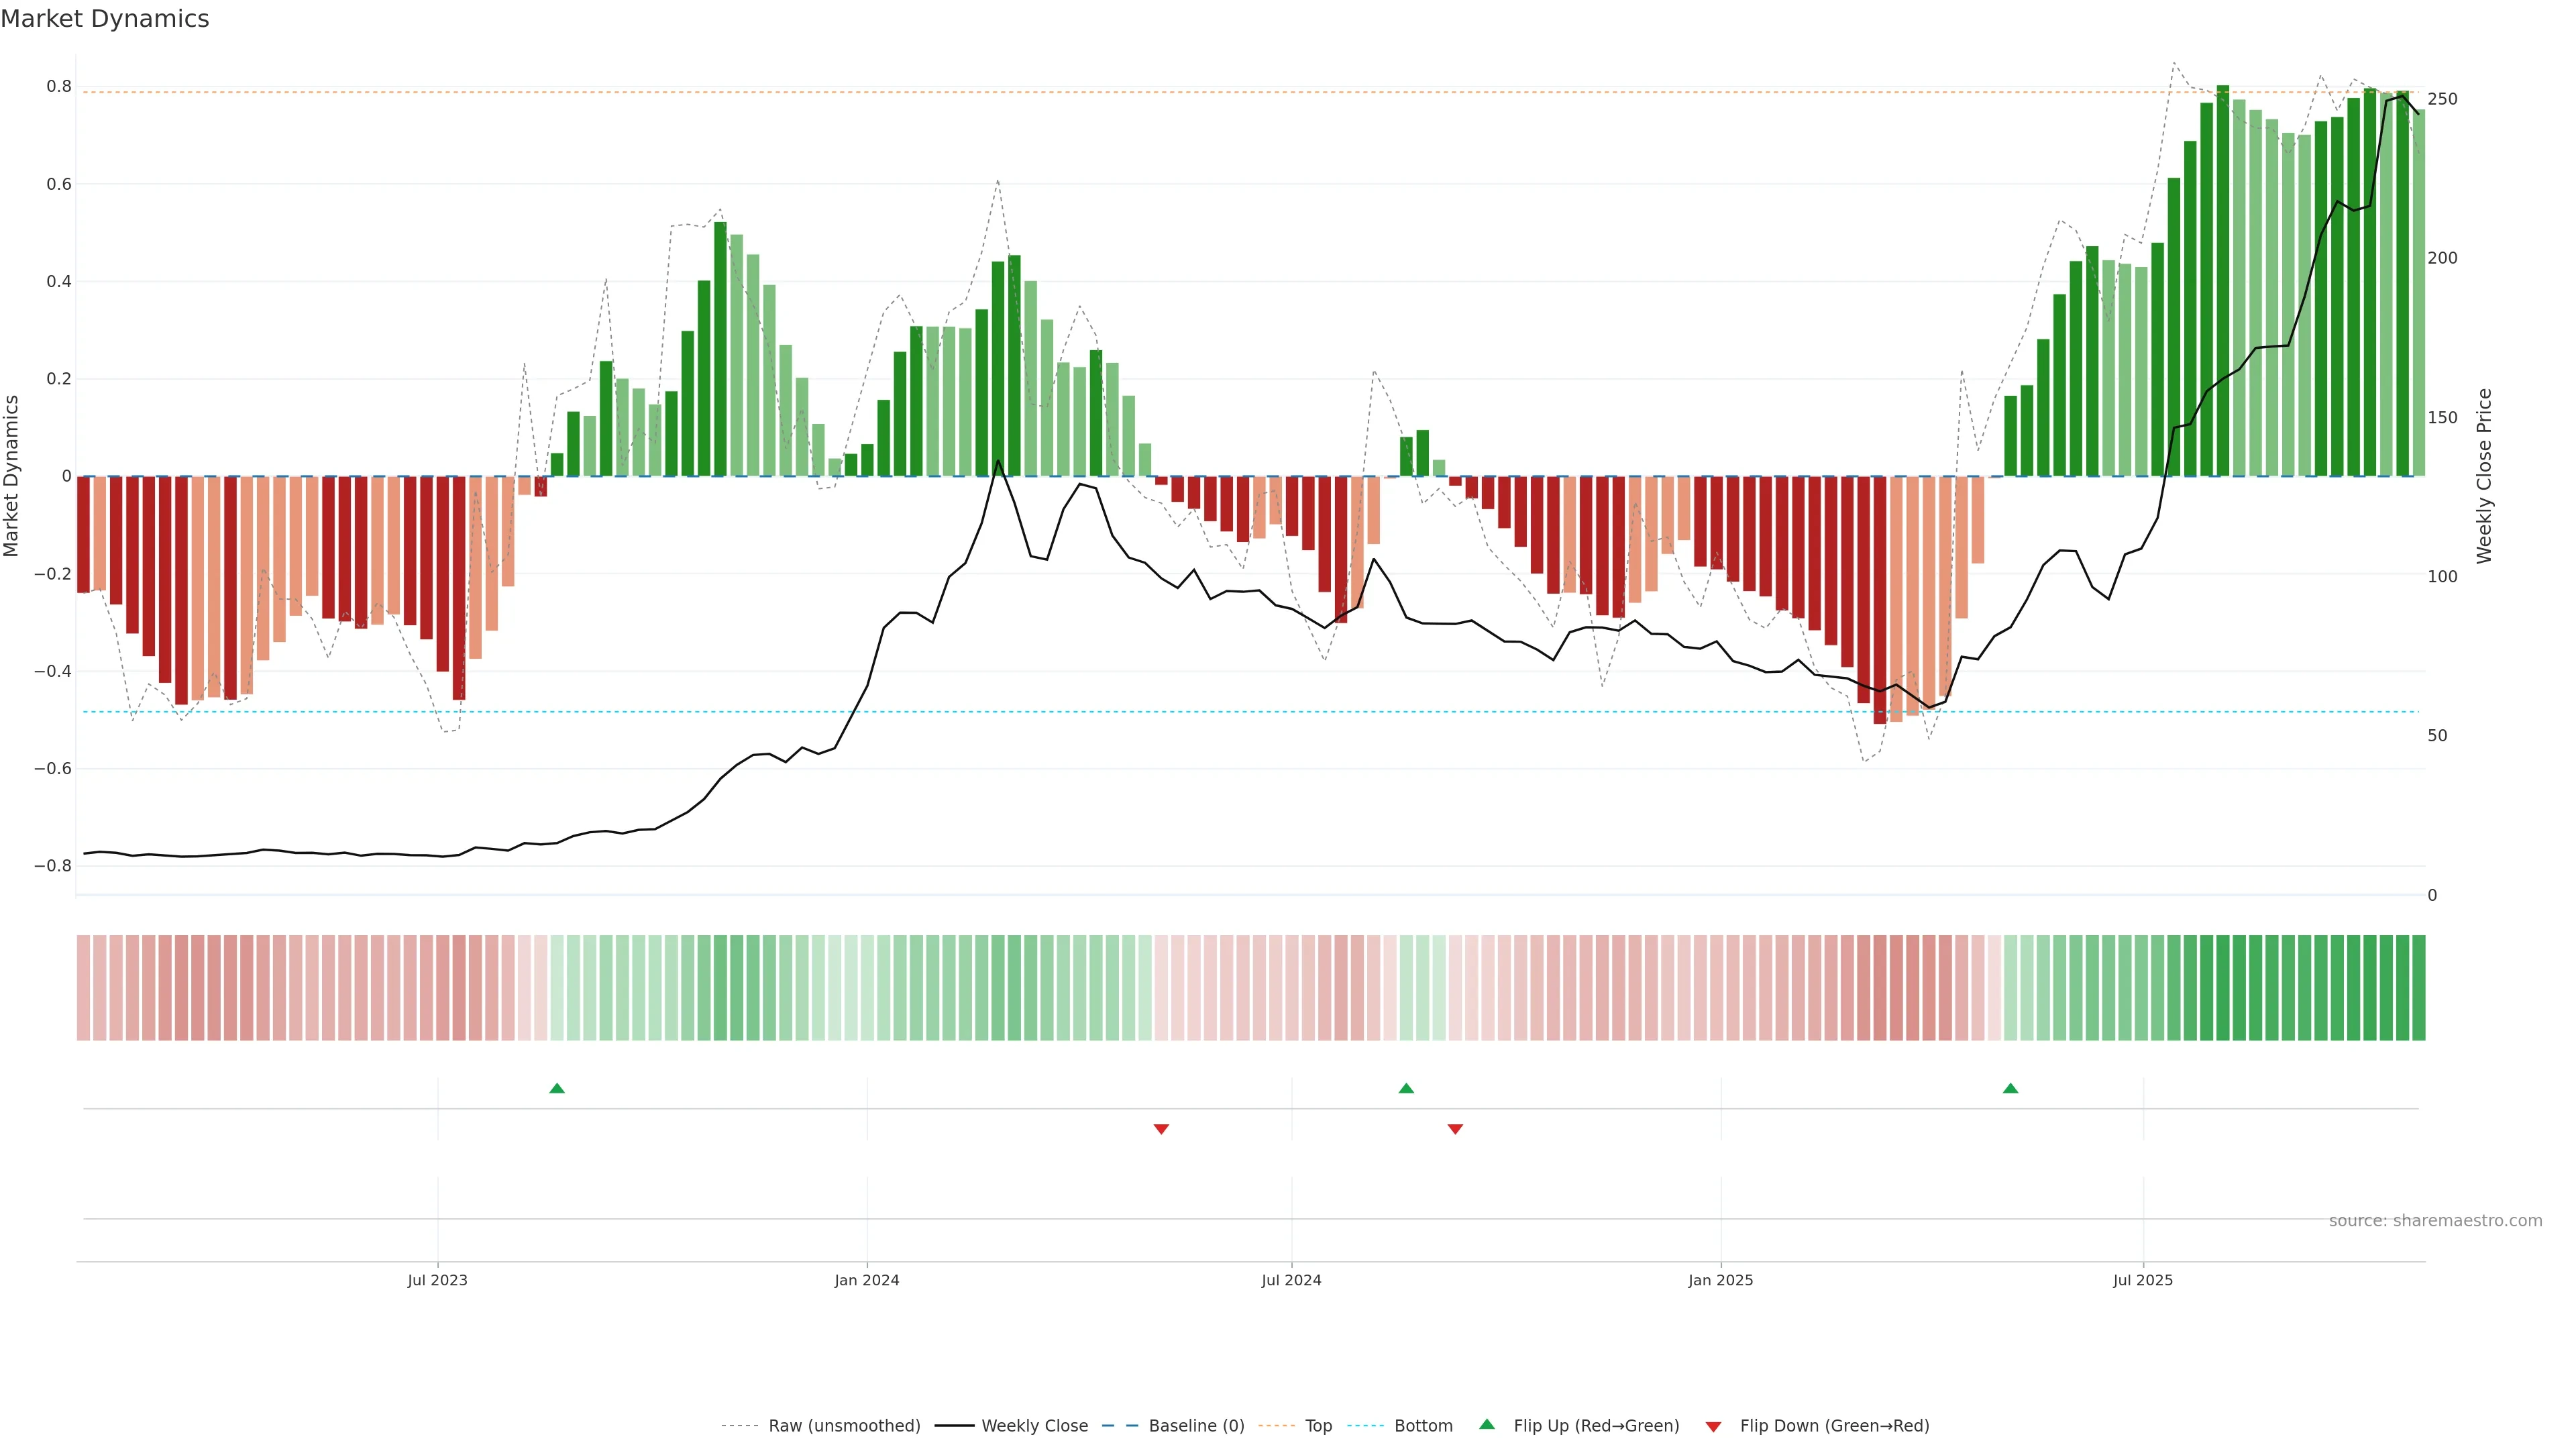Click the second red Flip Down triangle marker
2576x1449 pixels.
pos(1455,1129)
